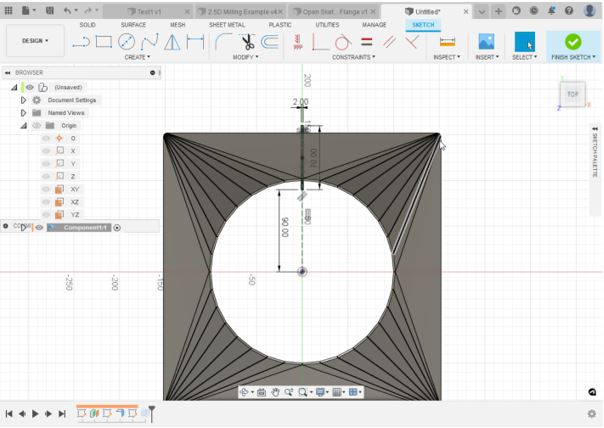Toggle visibility of the Origin folder
This screenshot has height=428, width=604.
(37, 125)
